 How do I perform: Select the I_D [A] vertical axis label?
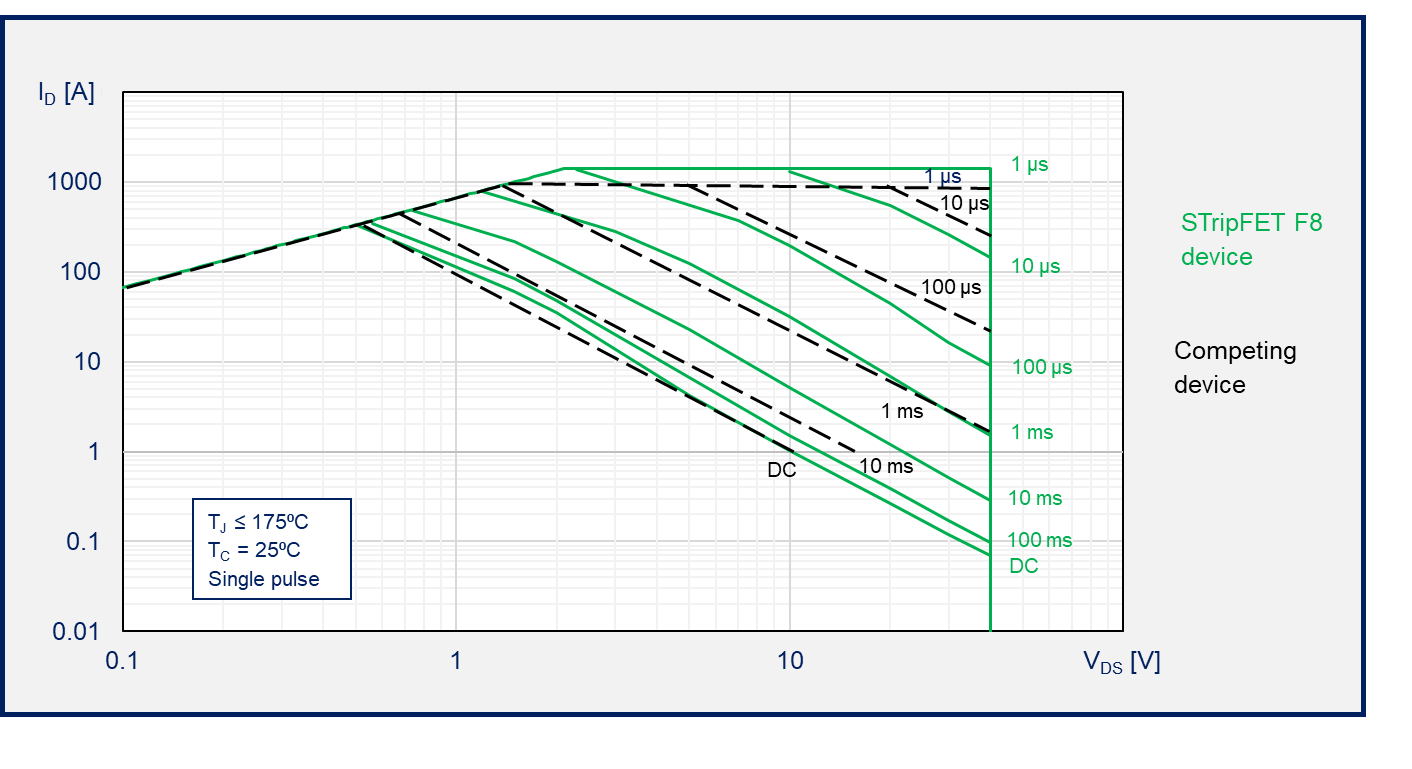[x=66, y=93]
